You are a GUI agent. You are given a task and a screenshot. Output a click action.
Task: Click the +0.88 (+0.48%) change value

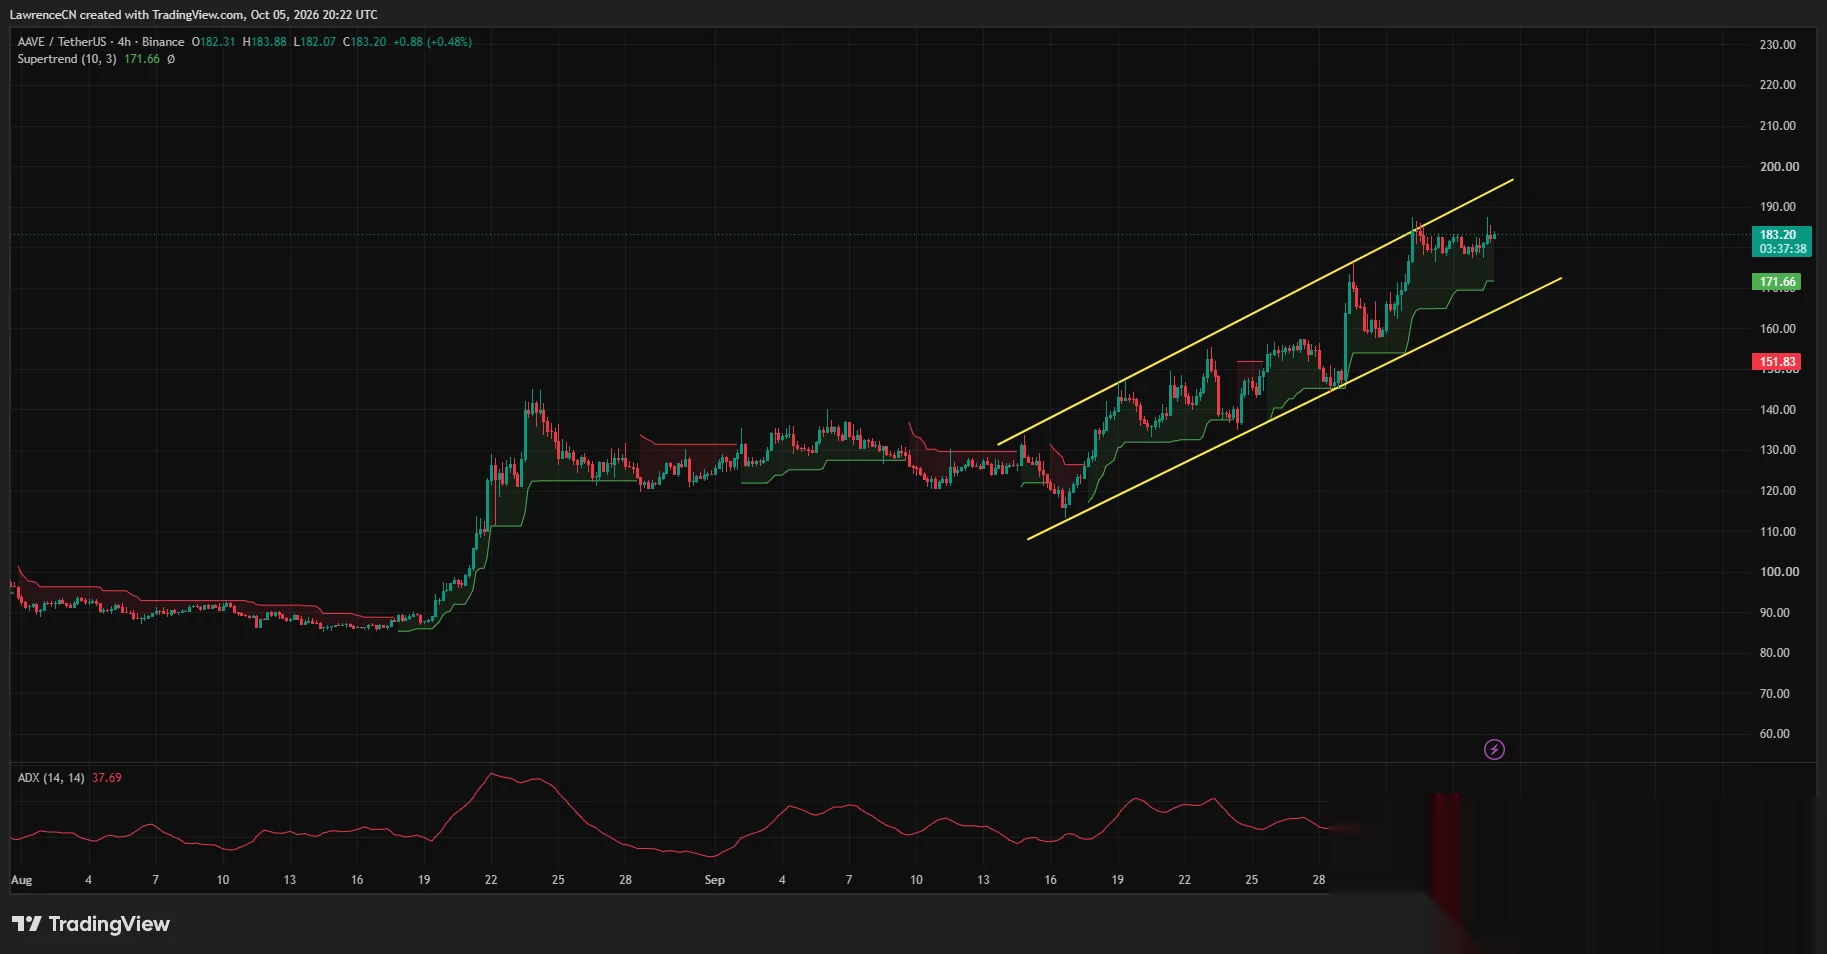432,42
